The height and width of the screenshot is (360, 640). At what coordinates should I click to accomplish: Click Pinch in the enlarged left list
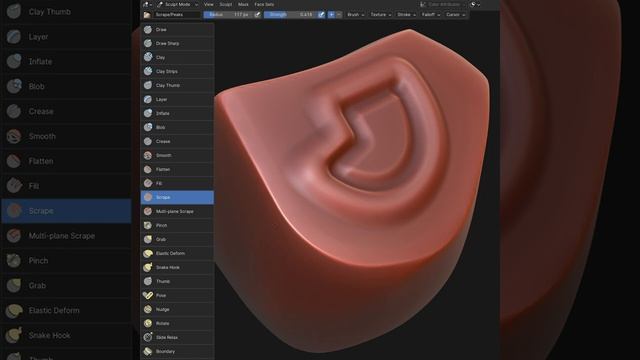67,261
